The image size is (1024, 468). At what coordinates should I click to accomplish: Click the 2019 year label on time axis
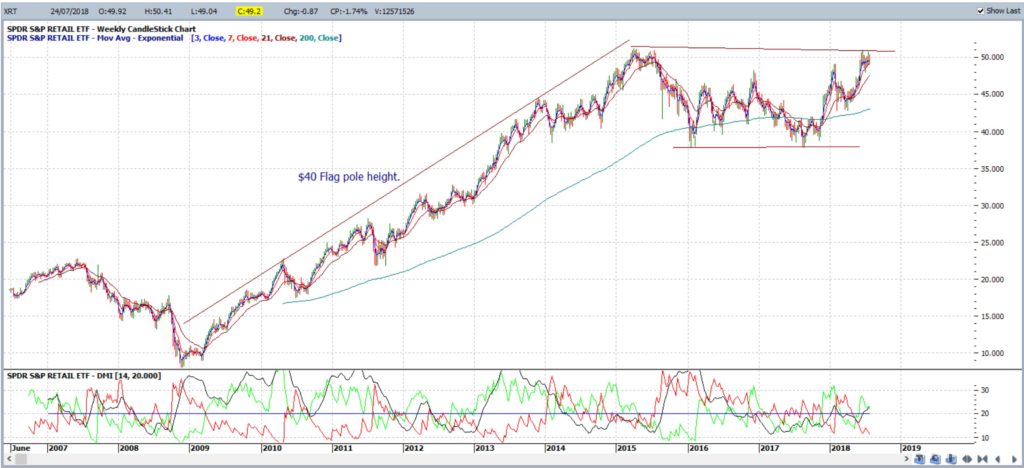[911, 448]
